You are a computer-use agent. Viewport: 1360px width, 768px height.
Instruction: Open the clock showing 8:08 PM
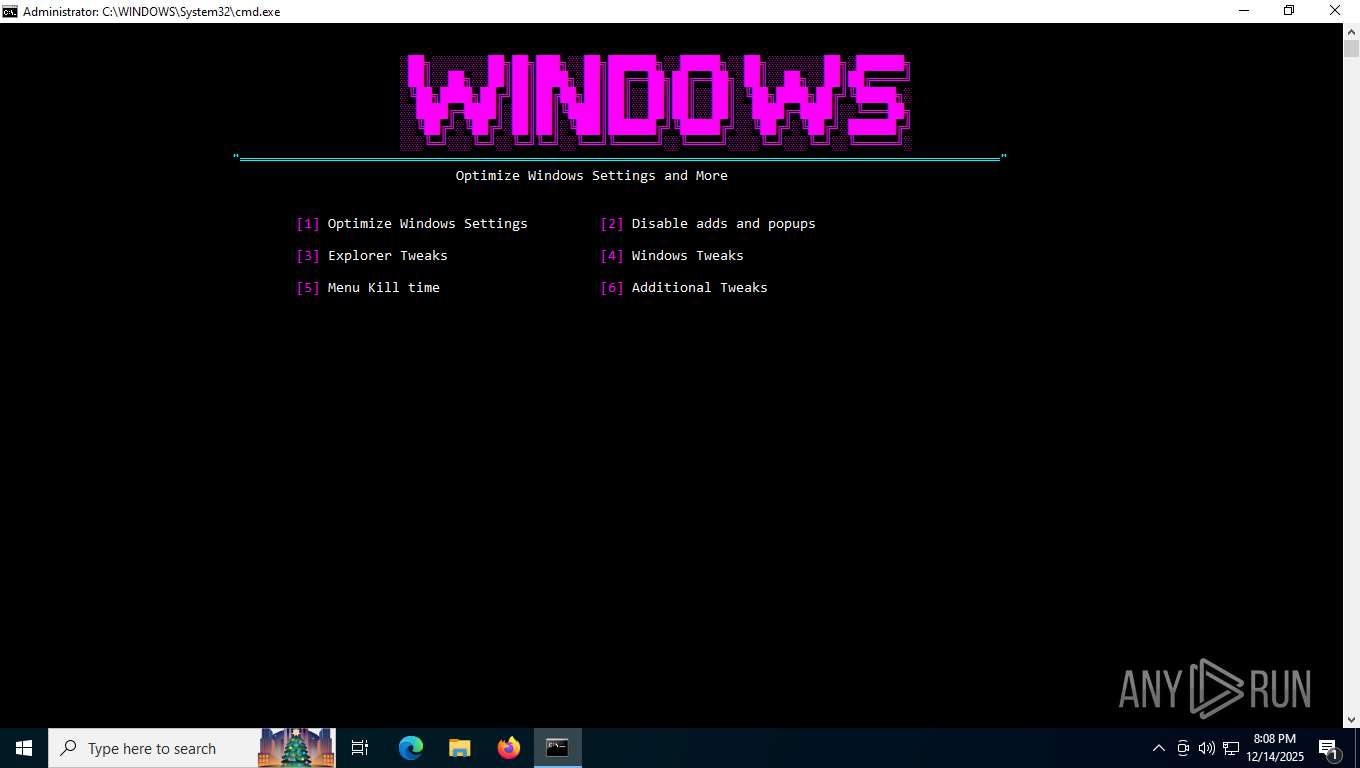1275,748
